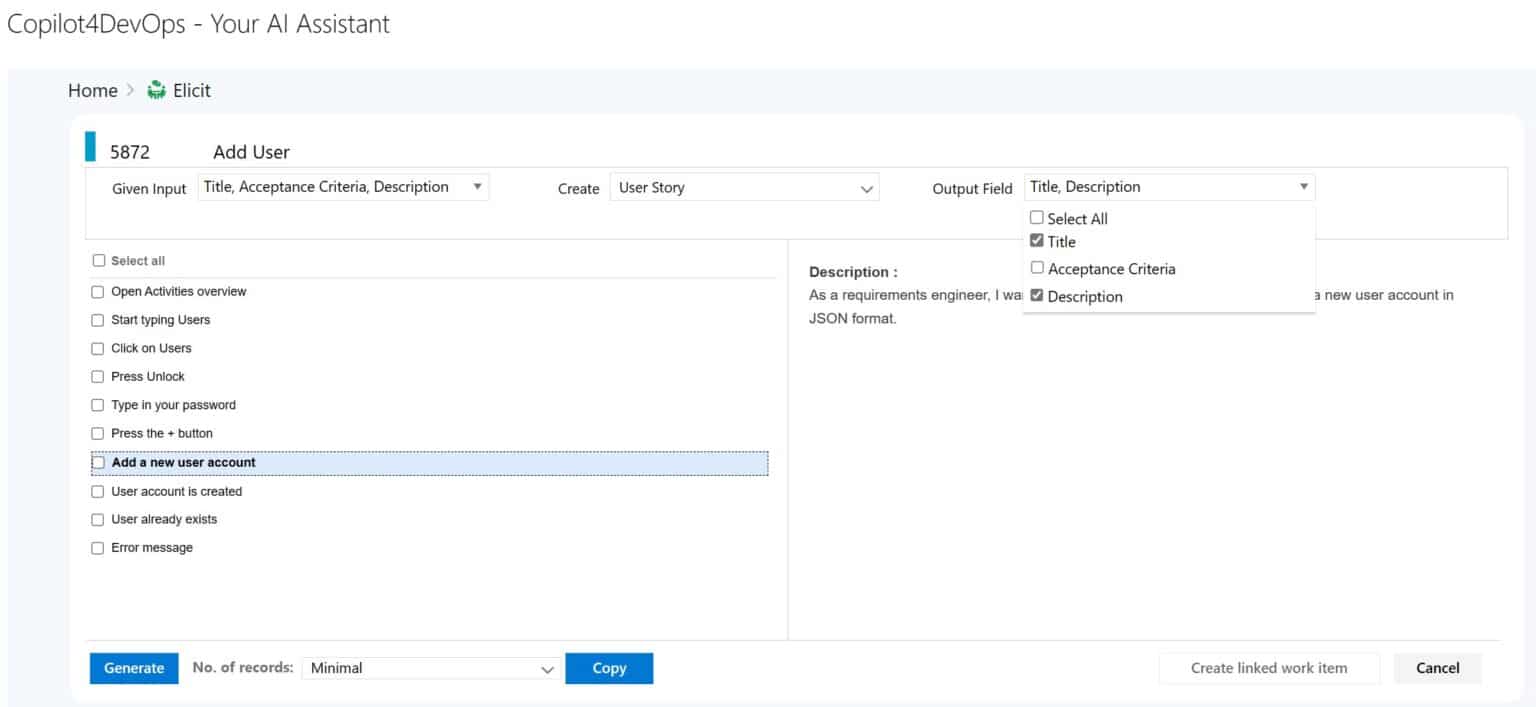This screenshot has width=1536, height=707.
Task: Check the Error message item
Action: (97, 547)
